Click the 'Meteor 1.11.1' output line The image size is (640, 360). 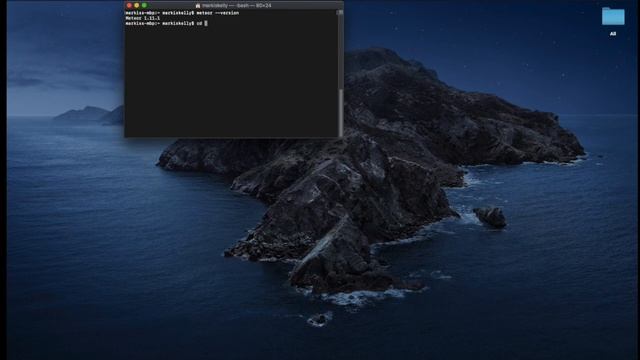coord(142,18)
